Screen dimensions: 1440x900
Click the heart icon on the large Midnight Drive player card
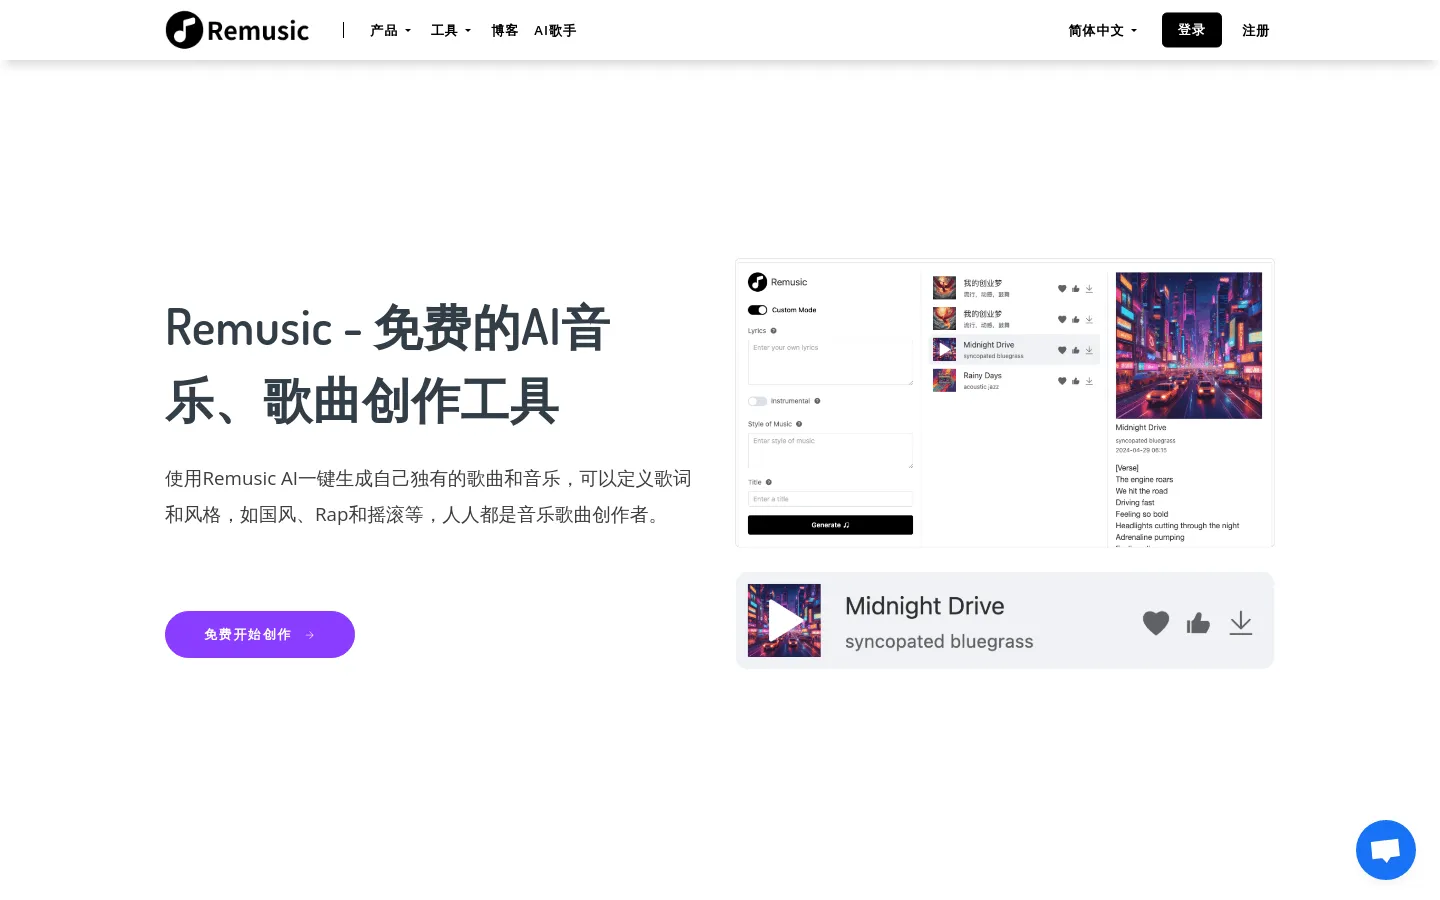1156,623
